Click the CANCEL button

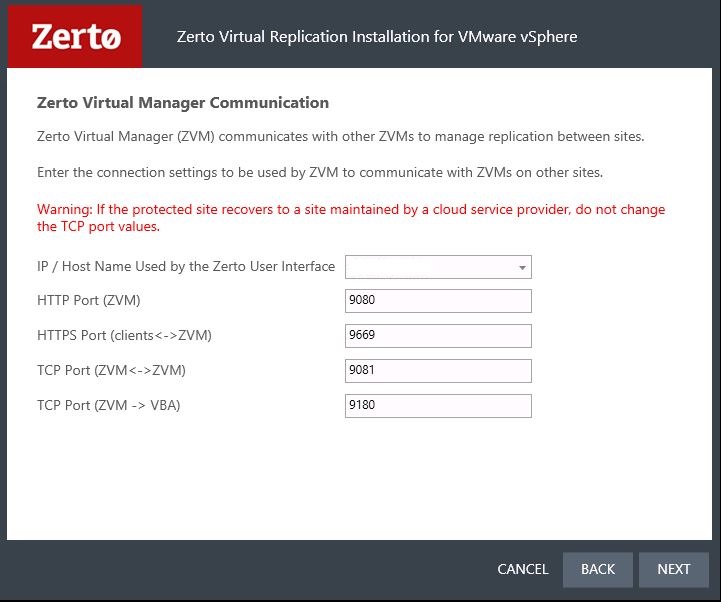[523, 569]
